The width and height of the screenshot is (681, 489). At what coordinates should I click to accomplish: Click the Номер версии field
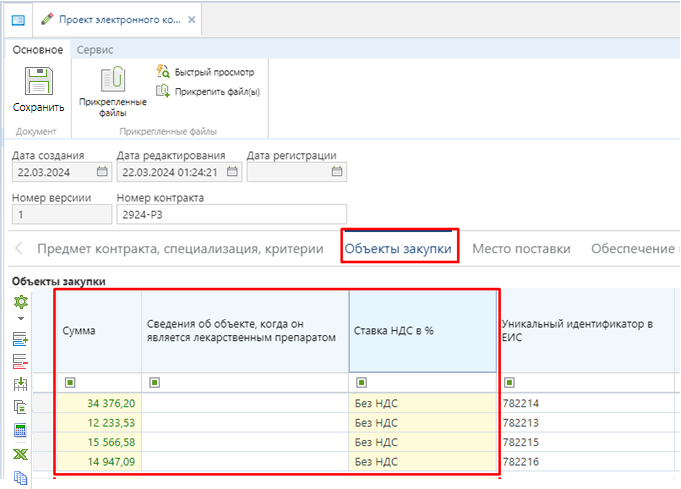62,214
